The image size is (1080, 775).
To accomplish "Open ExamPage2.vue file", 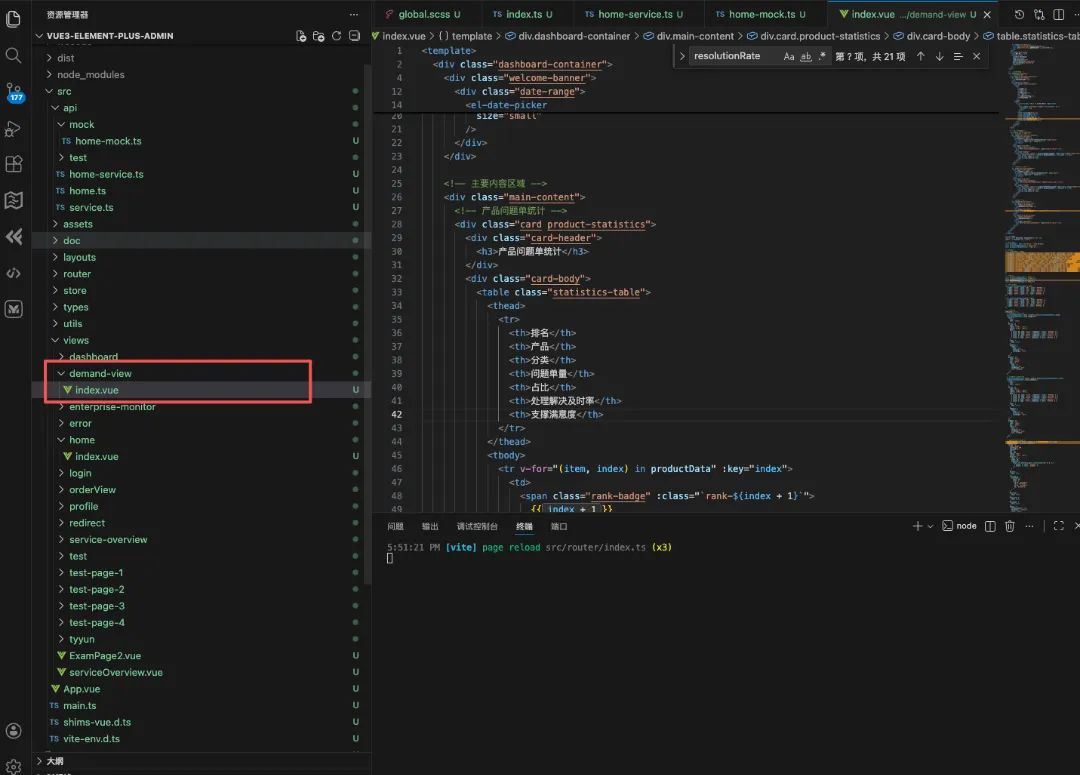I will click(x=105, y=655).
